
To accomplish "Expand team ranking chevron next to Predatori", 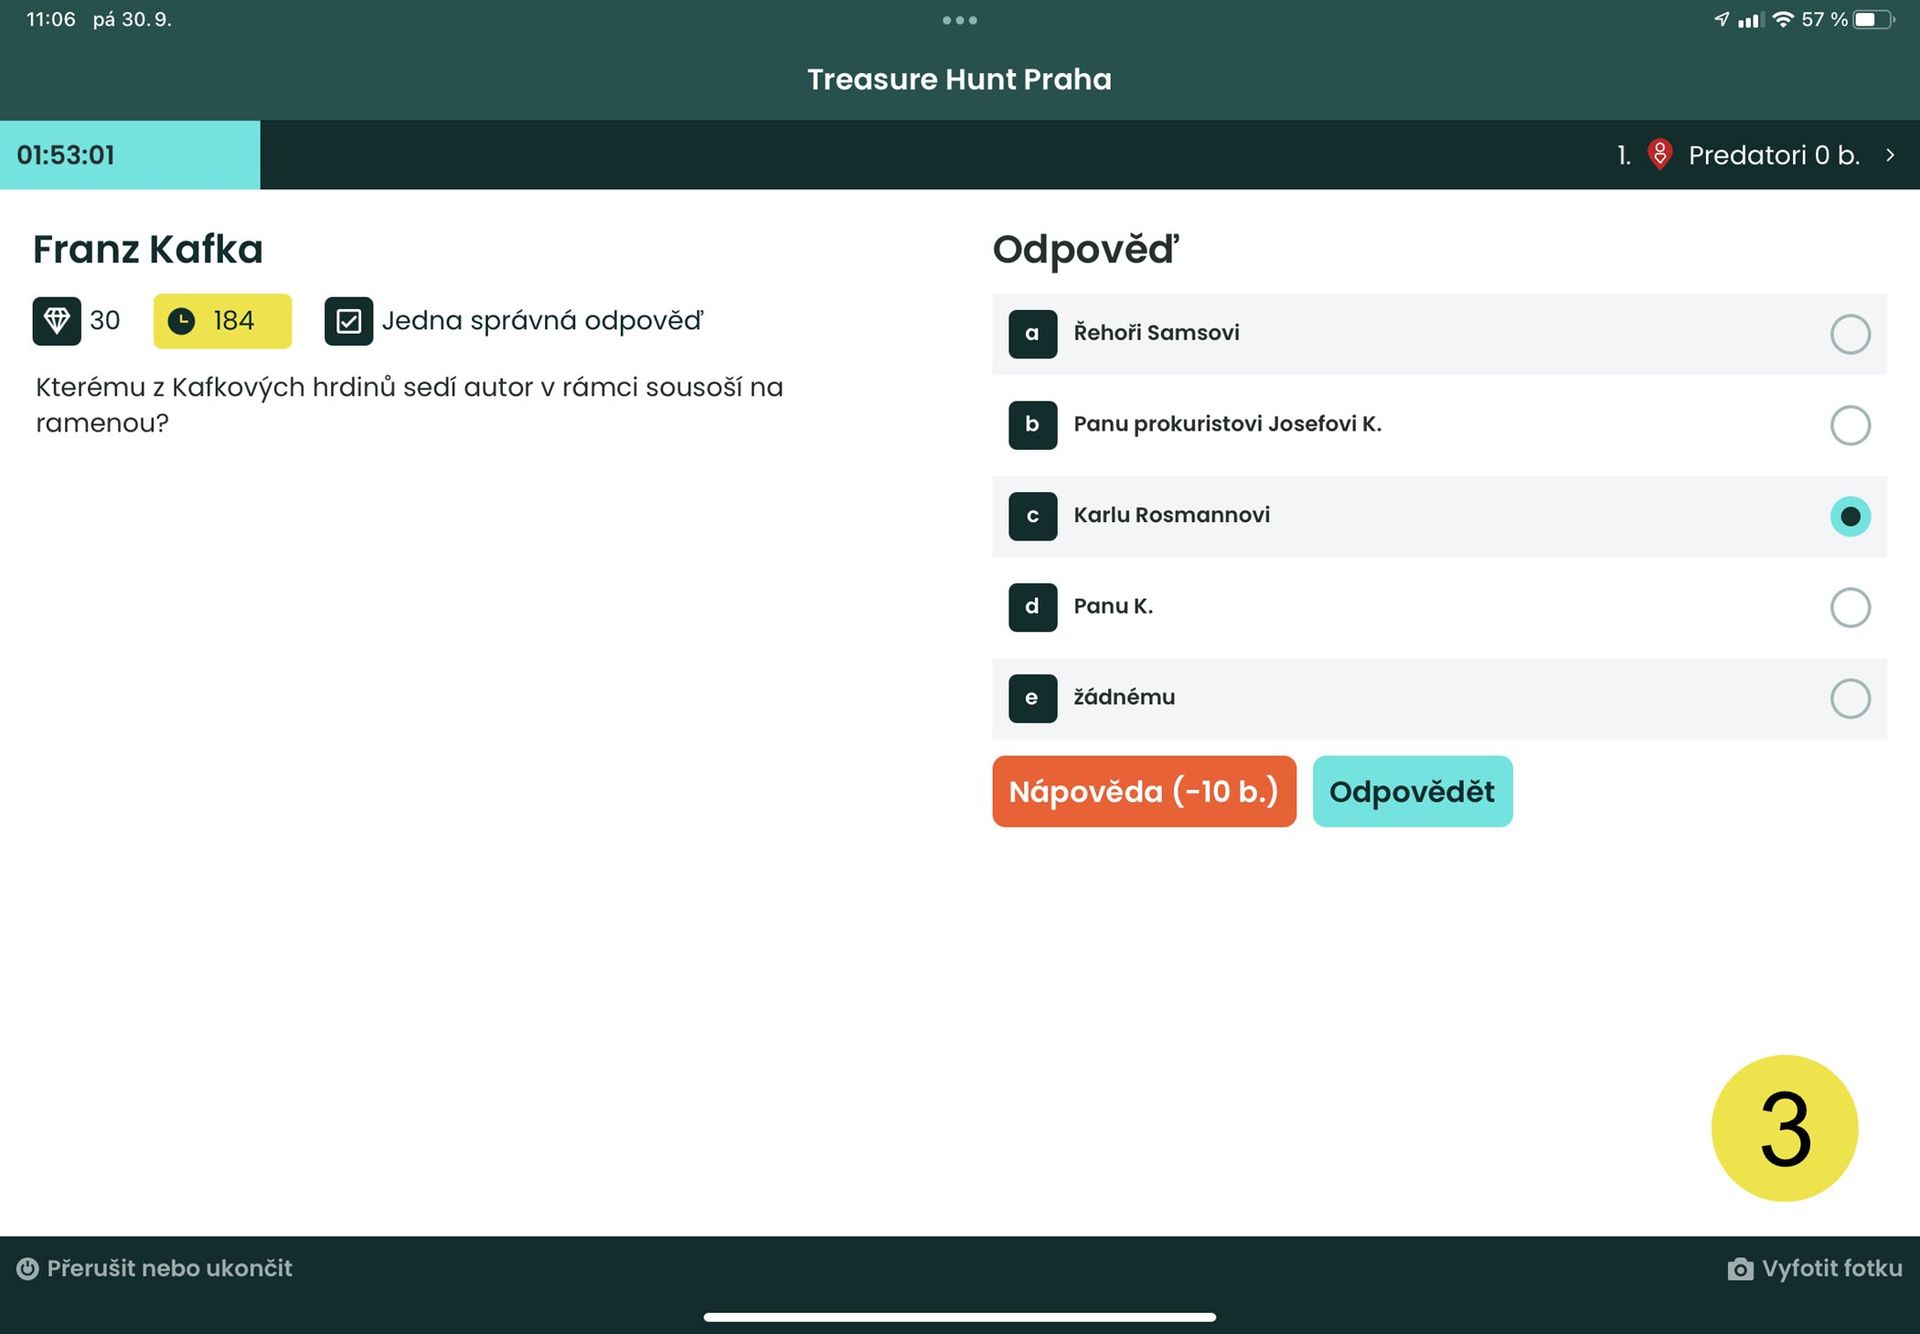I will click(x=1890, y=155).
